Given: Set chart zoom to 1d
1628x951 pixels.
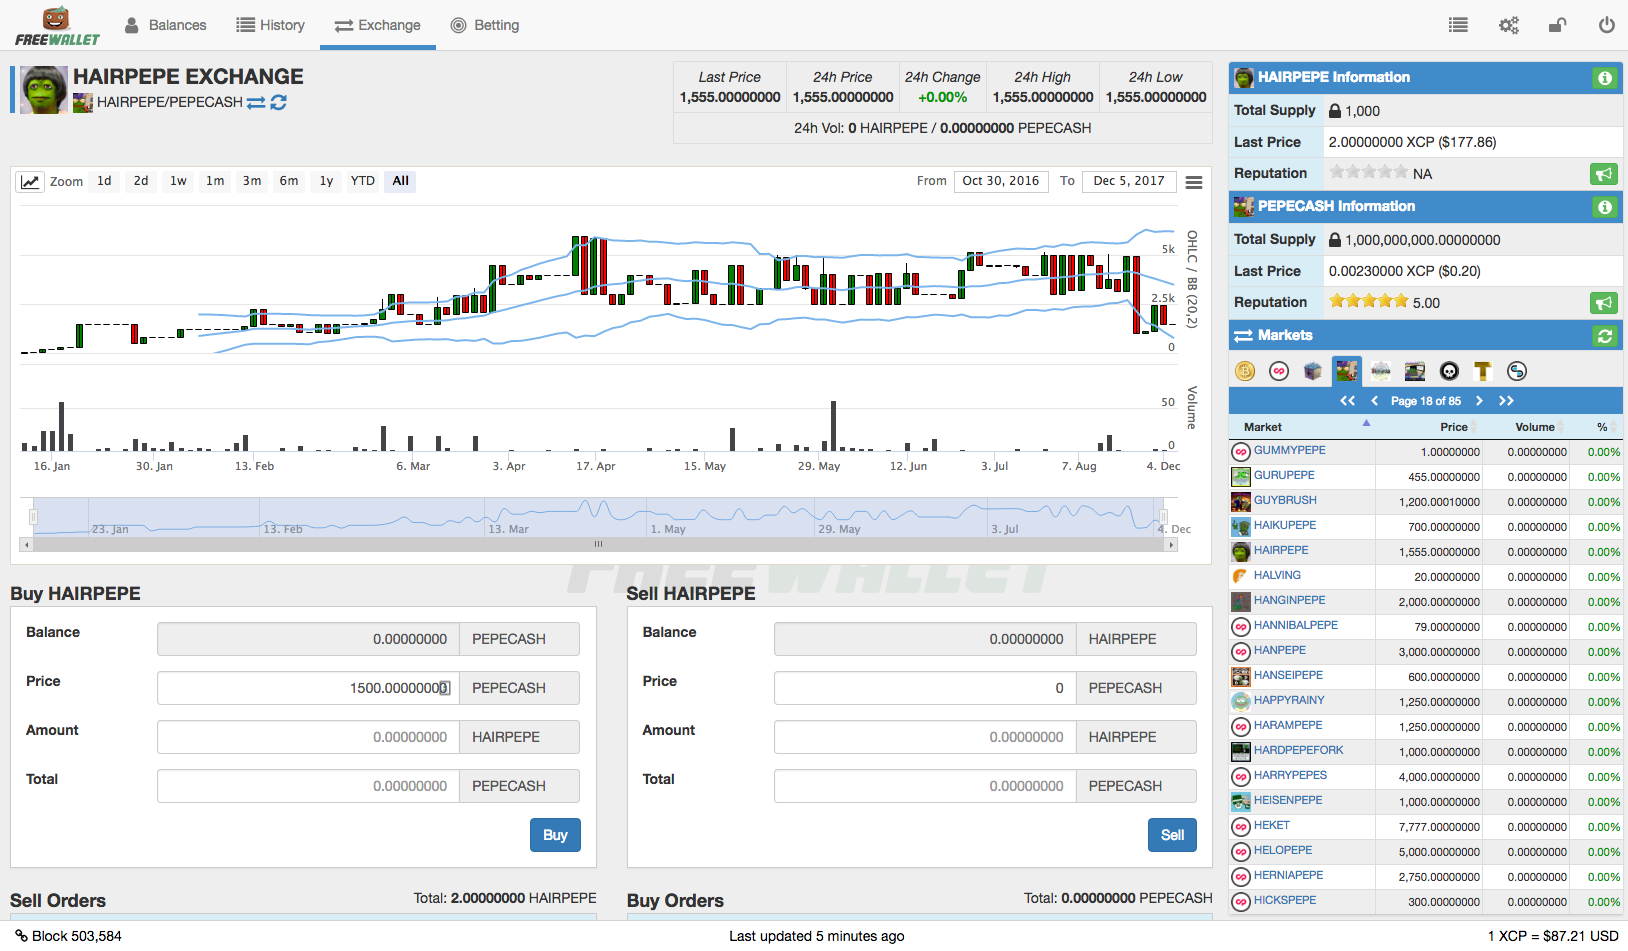Looking at the screenshot, I should pos(104,181).
